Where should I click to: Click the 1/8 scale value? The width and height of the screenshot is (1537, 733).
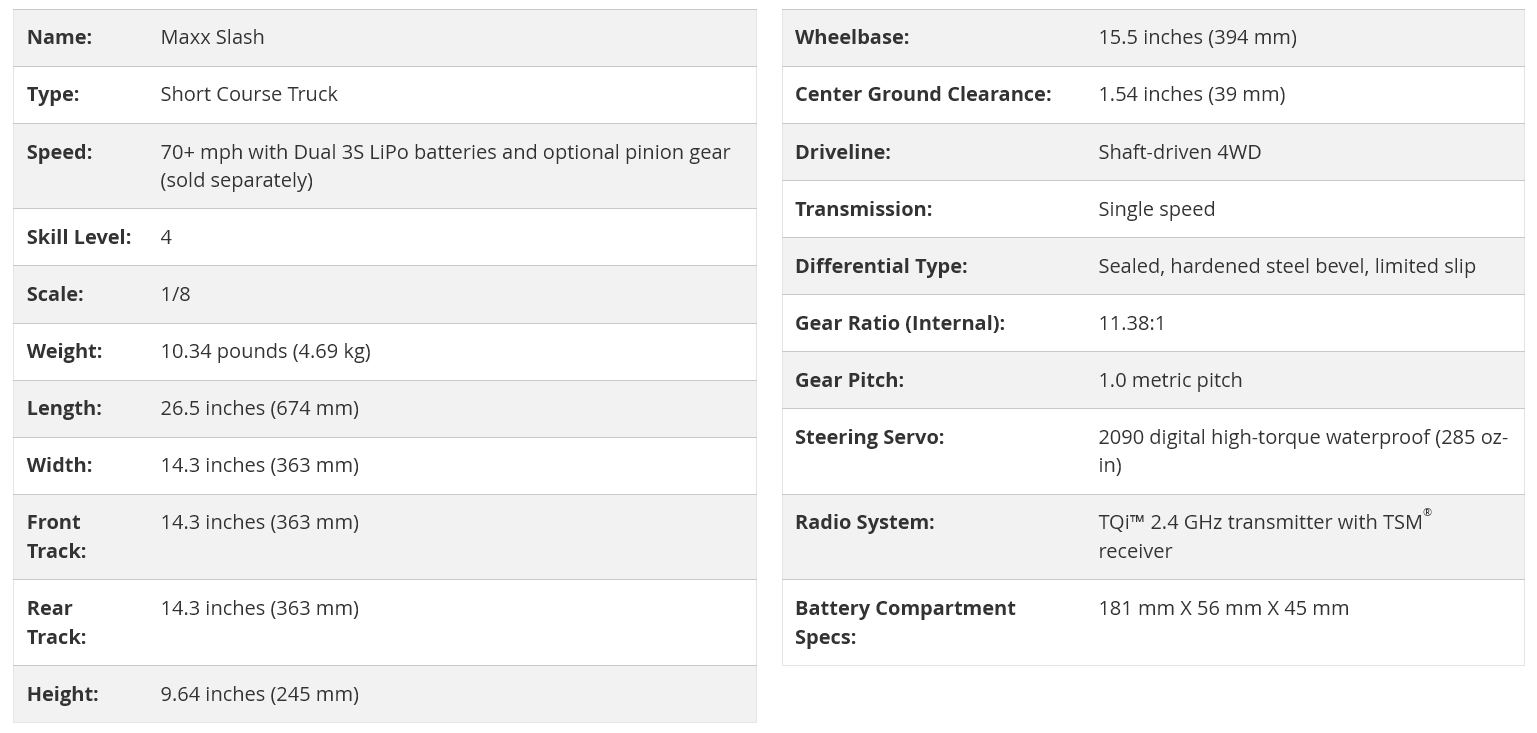click(175, 294)
